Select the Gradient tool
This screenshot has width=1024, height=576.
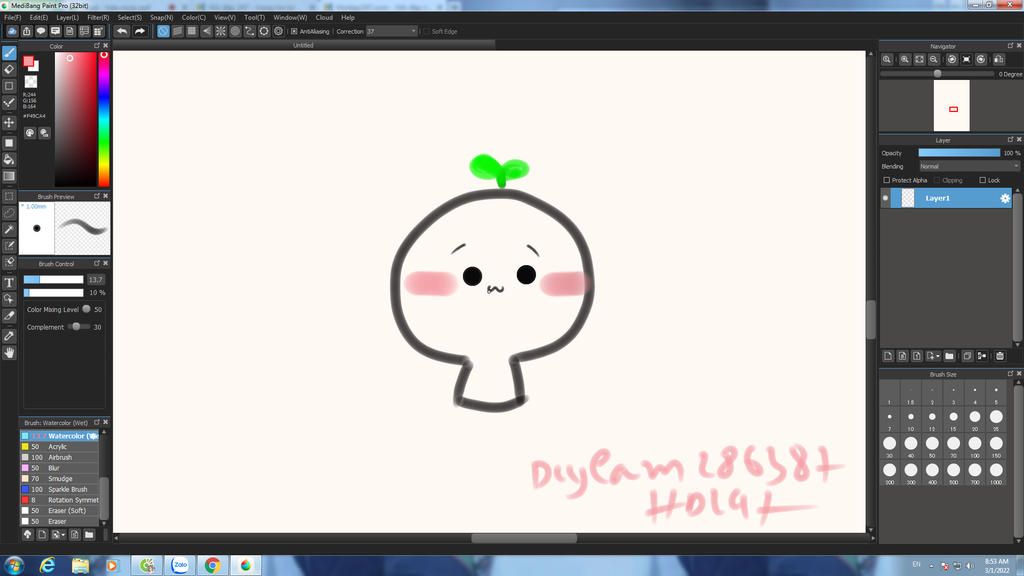point(9,176)
